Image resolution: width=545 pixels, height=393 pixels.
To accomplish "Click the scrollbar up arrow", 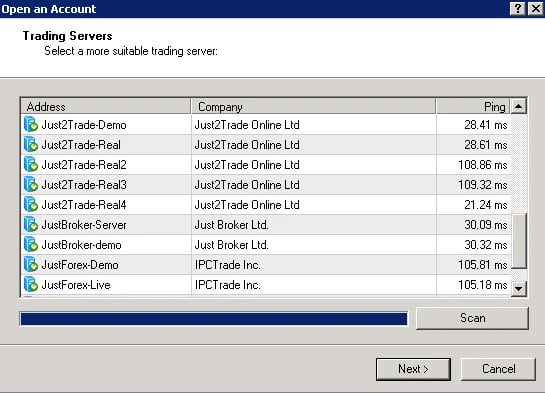I will [519, 106].
